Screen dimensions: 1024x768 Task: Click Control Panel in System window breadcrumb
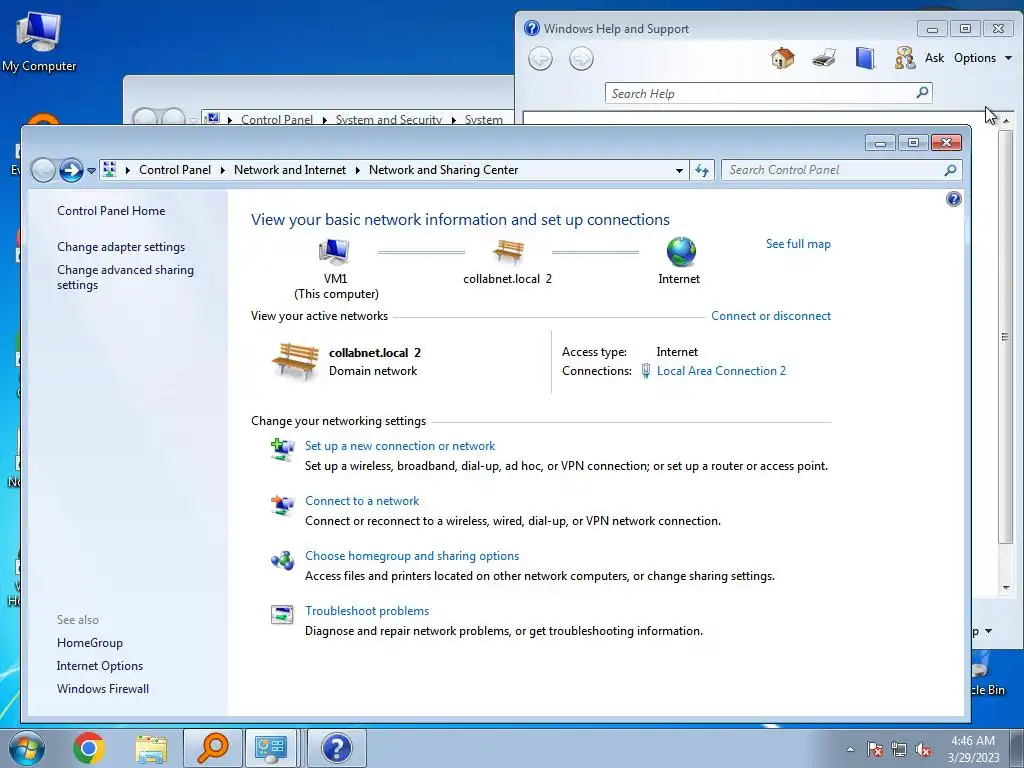point(277,120)
